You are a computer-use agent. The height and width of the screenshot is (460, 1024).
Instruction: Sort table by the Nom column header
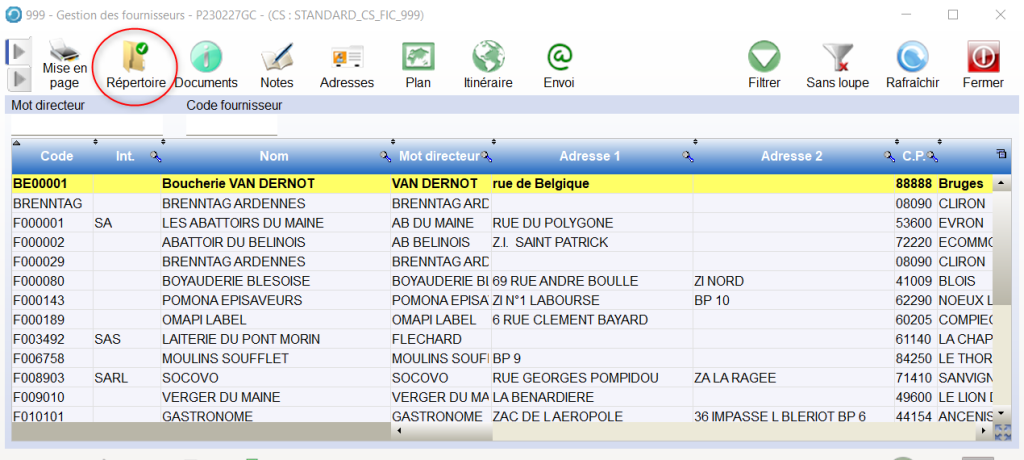coord(273,156)
